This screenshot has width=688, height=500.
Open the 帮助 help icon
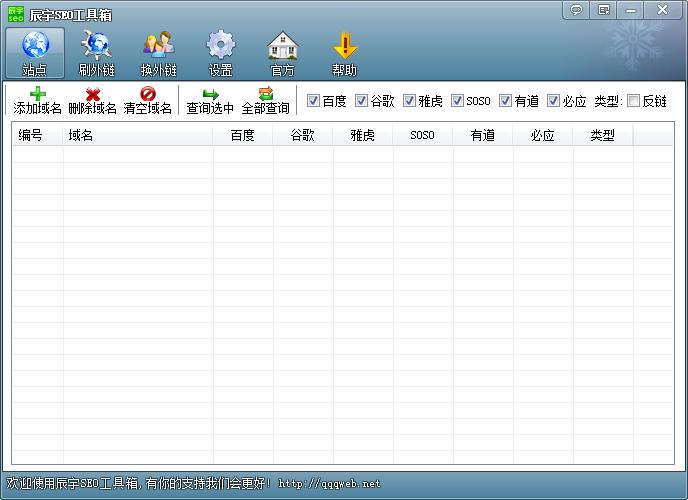(344, 54)
